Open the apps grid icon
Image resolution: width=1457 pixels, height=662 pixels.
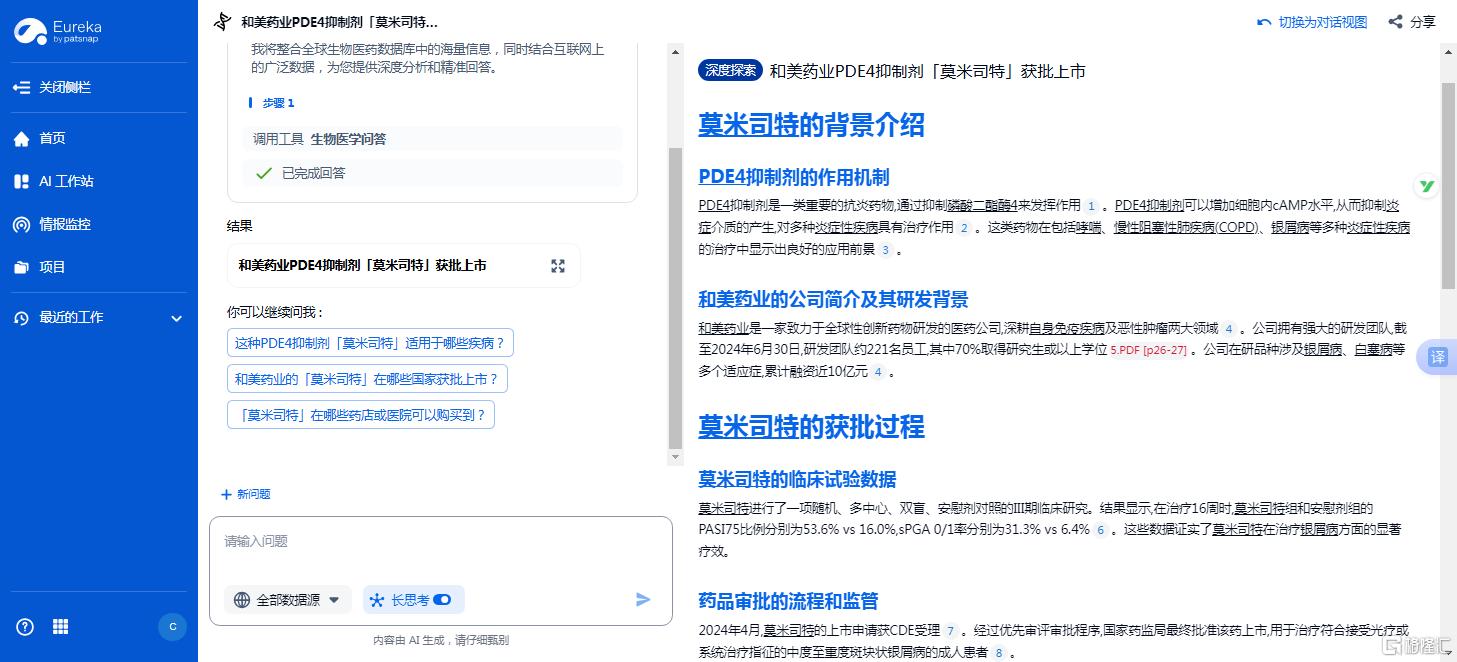60,627
